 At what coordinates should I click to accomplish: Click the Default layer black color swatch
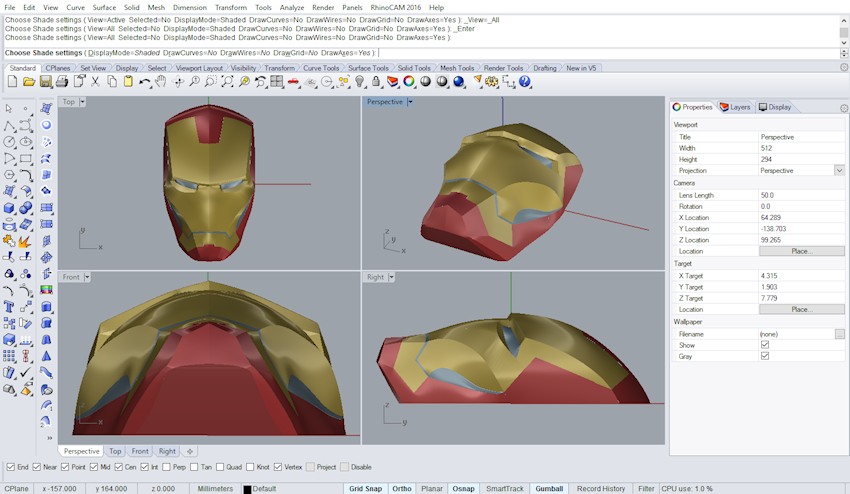click(x=247, y=489)
